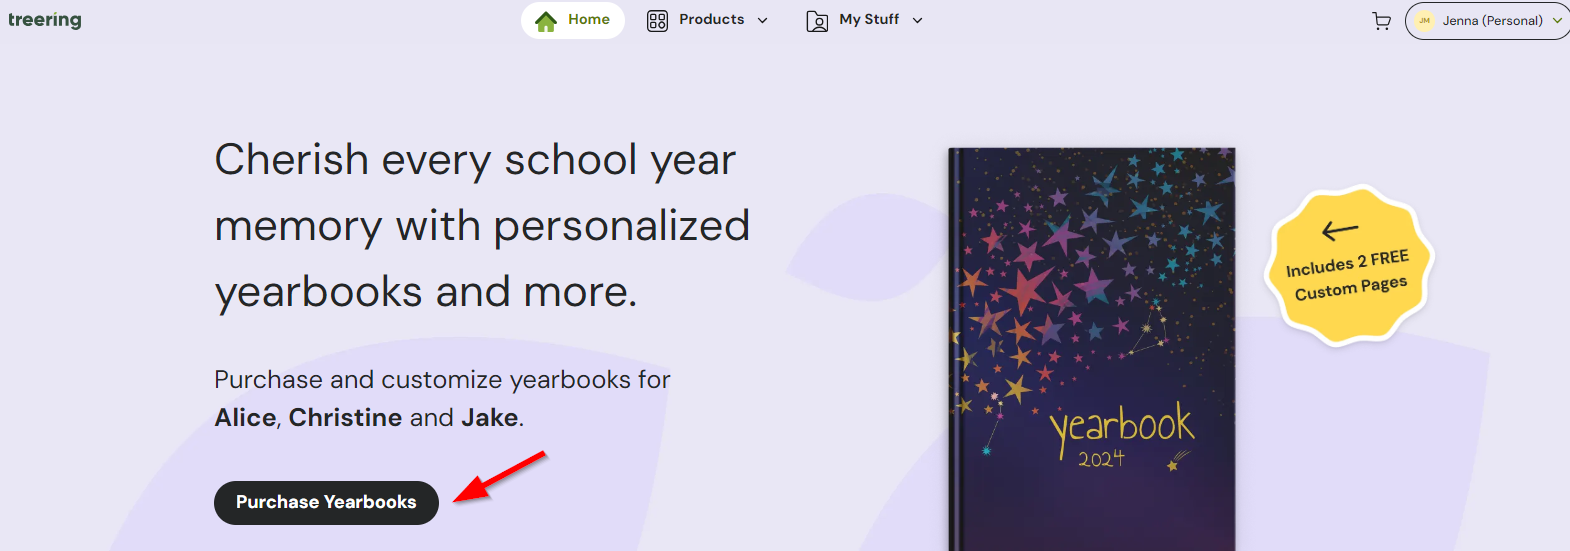This screenshot has width=1570, height=551.
Task: Open the My Stuff menu label
Action: (x=869, y=20)
